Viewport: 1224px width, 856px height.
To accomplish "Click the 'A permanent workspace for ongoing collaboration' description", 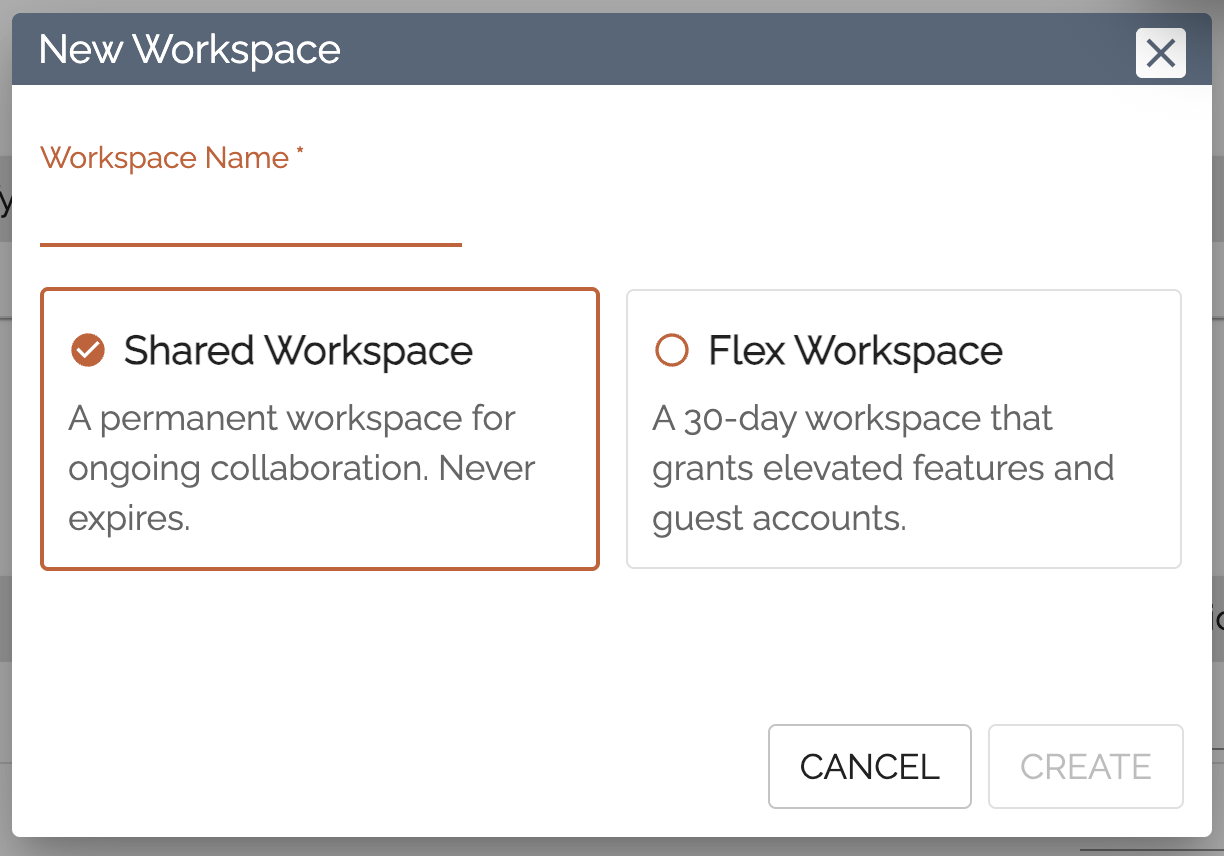I will [302, 468].
